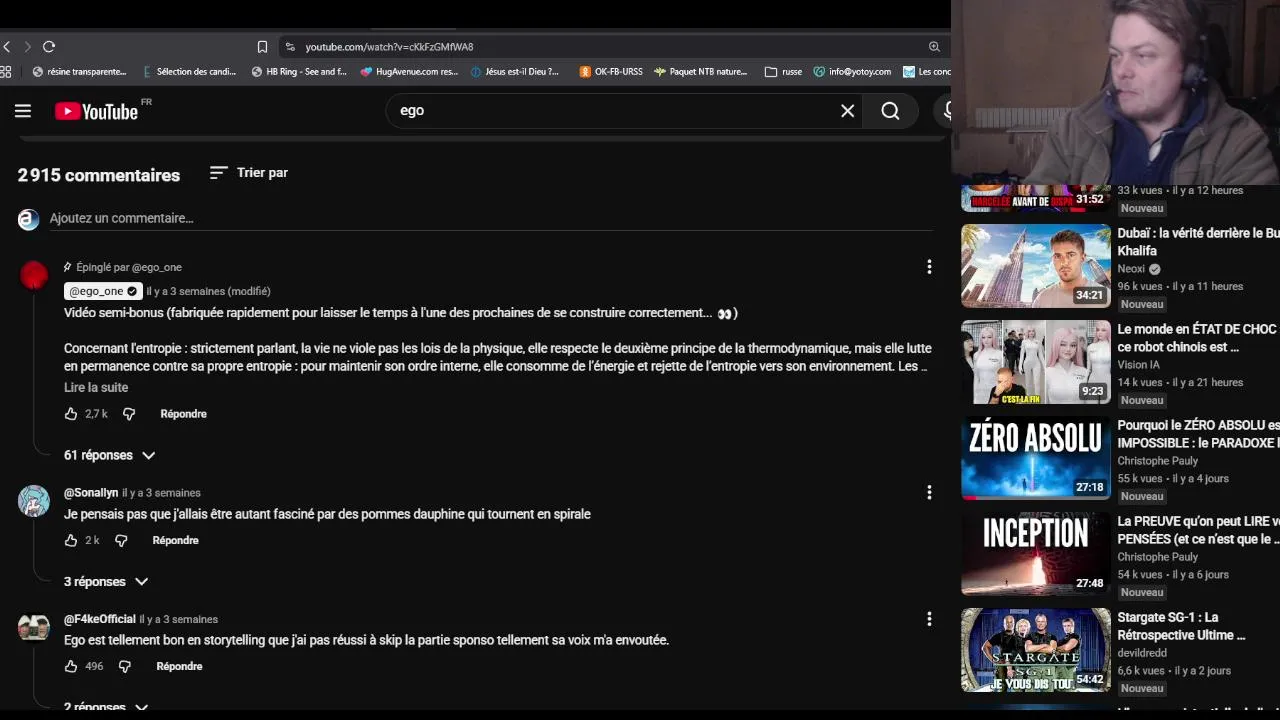Click '2 915 commentaires' heading
The image size is (1280, 720).
pos(99,175)
